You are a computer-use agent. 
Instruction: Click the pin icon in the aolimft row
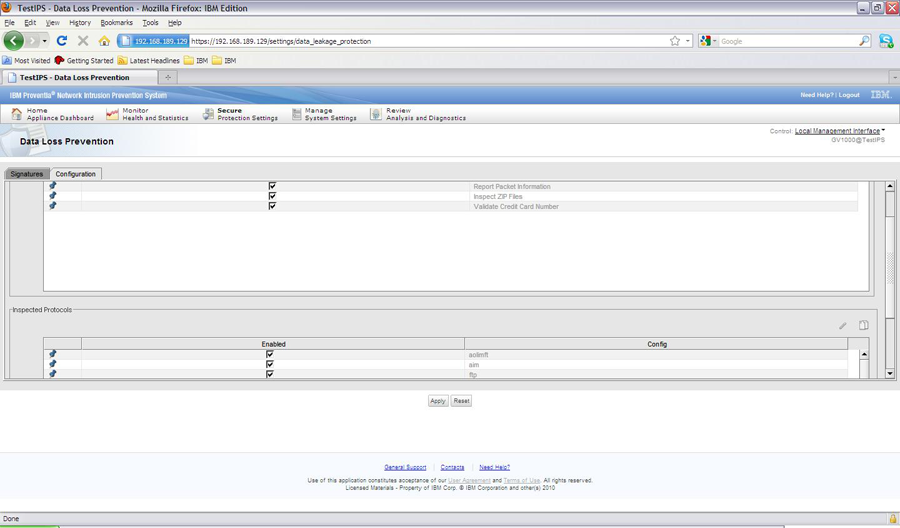pos(53,354)
